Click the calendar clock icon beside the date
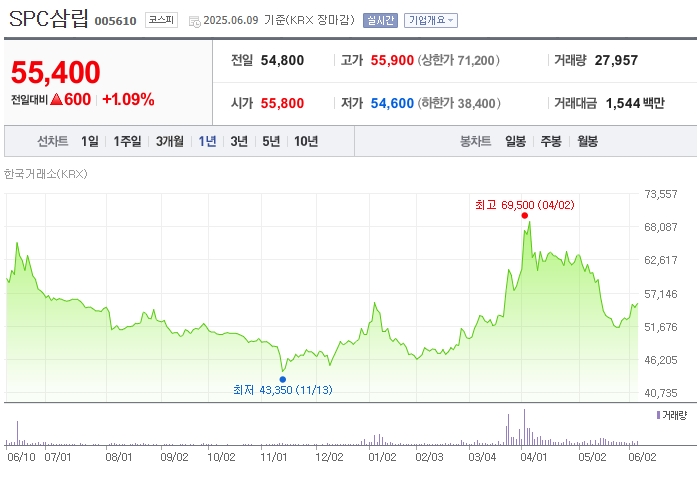697x484 pixels. (195, 21)
